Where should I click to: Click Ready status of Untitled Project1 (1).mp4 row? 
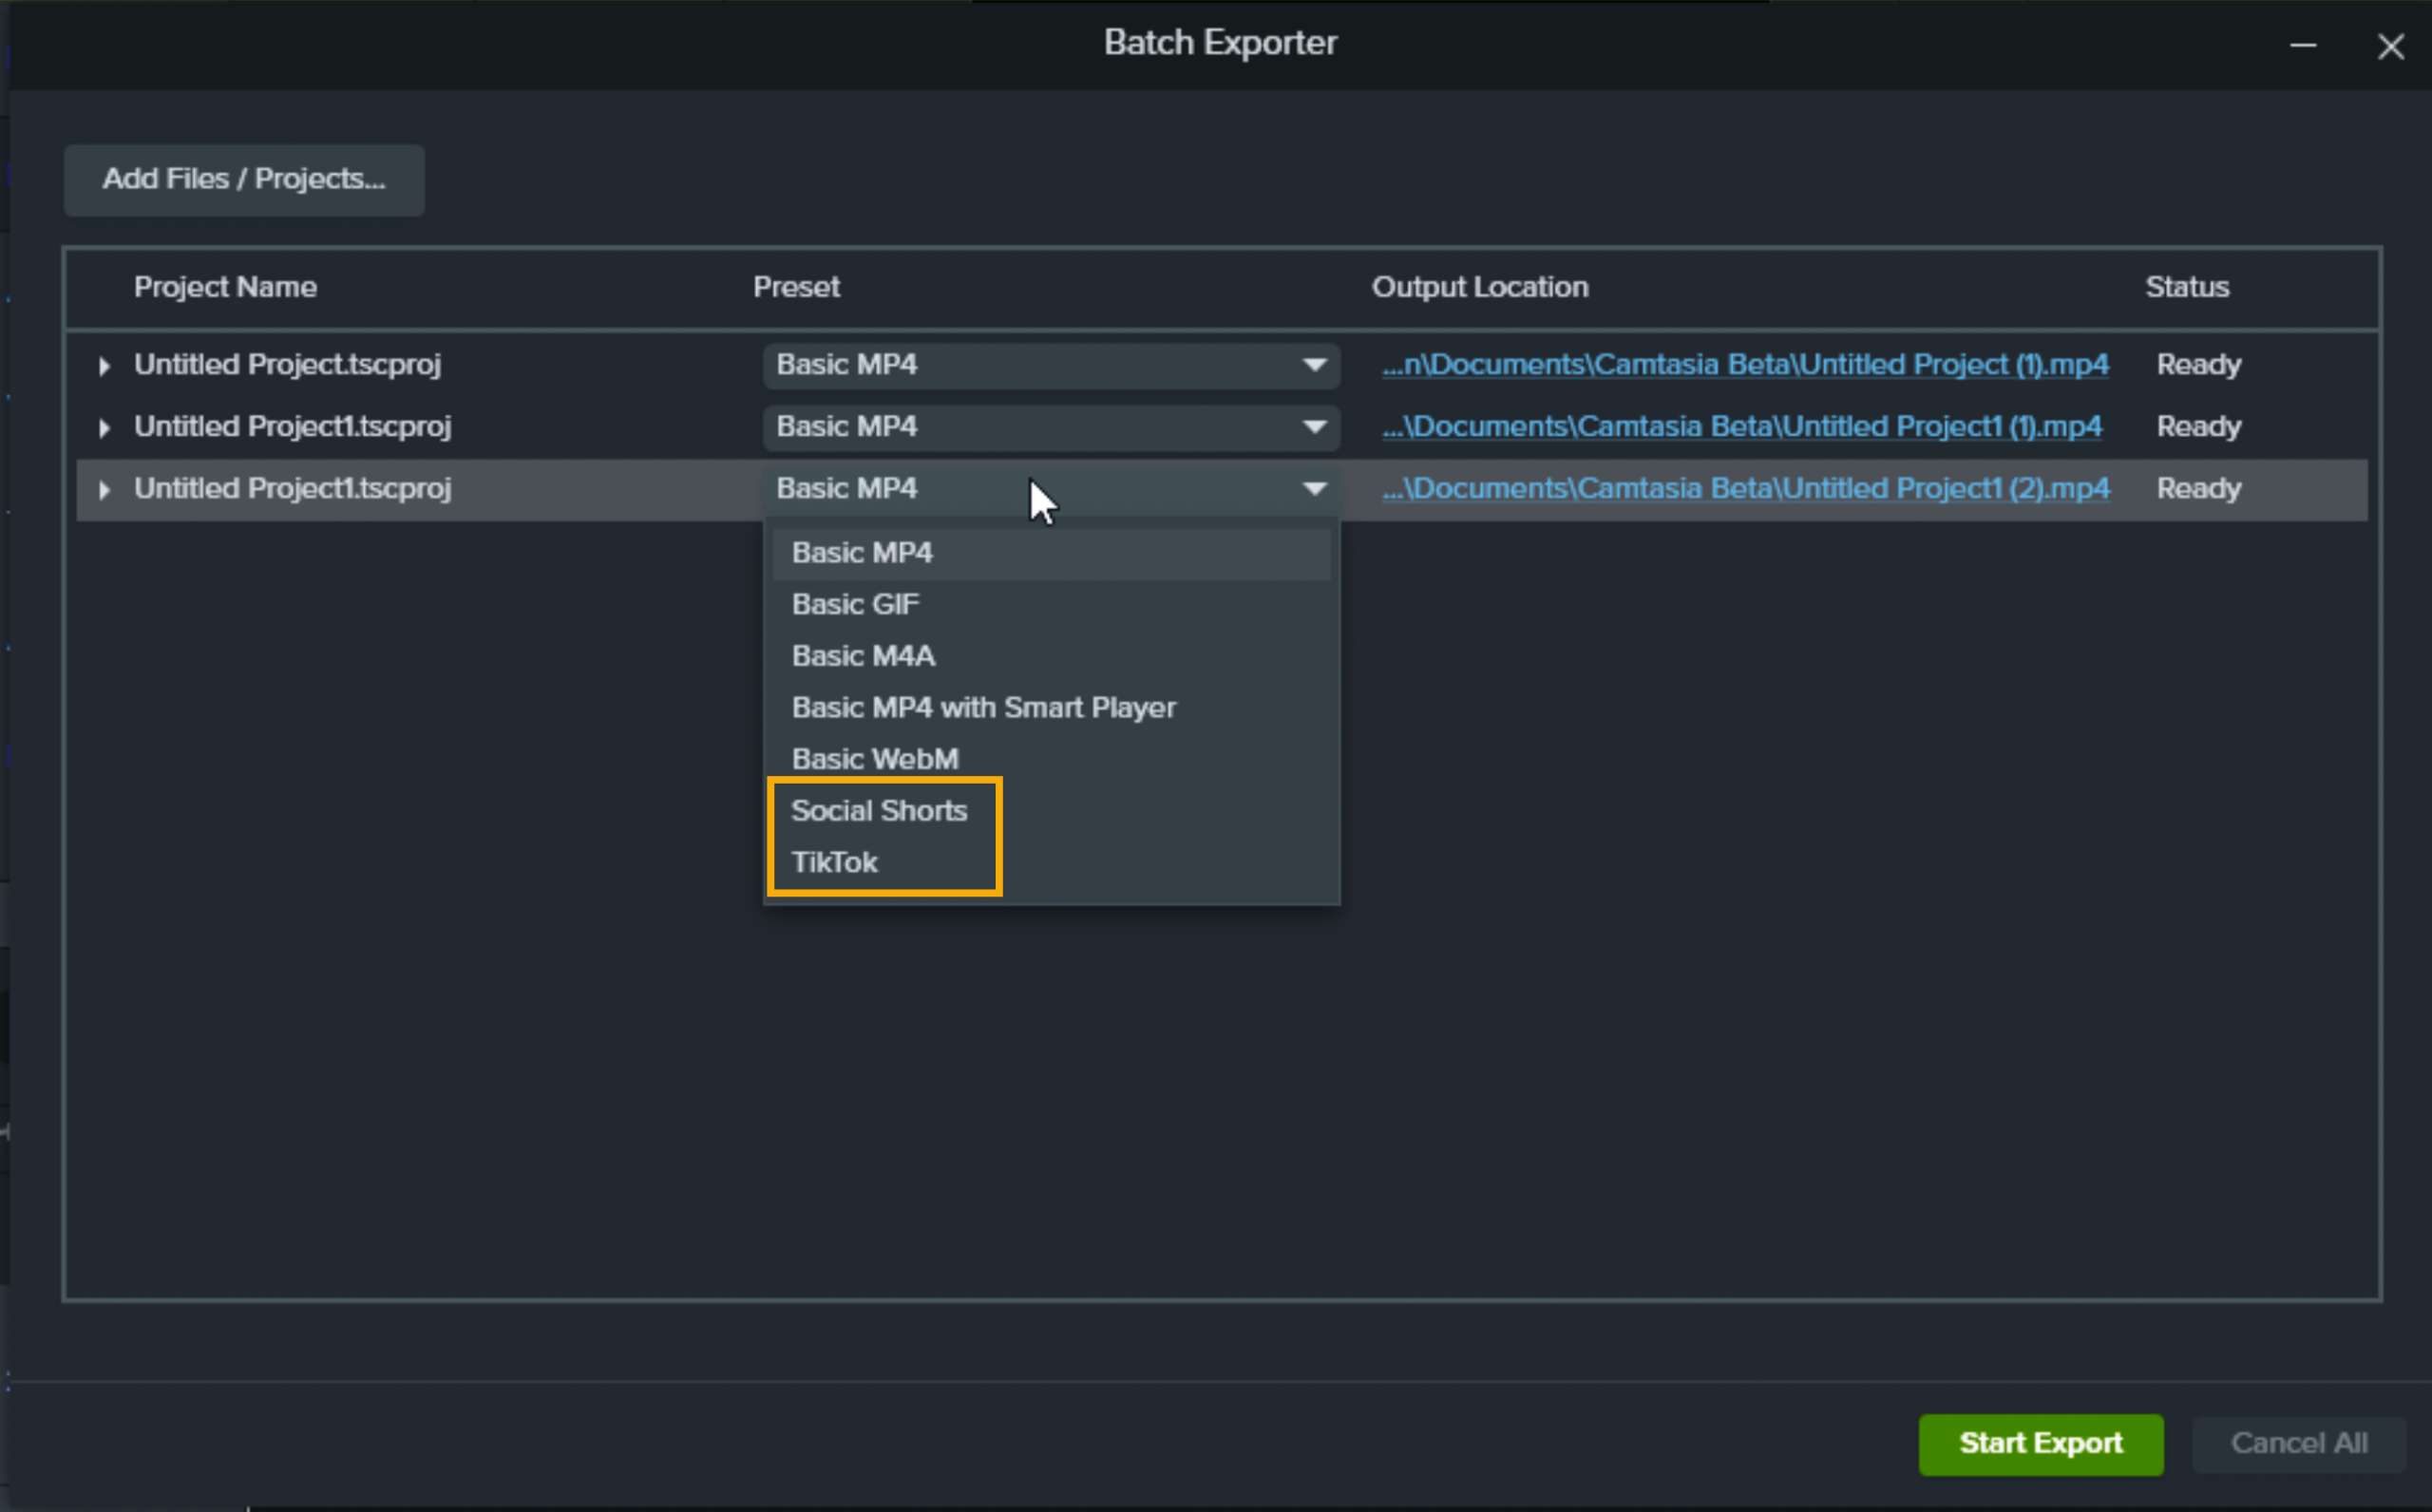2199,427
